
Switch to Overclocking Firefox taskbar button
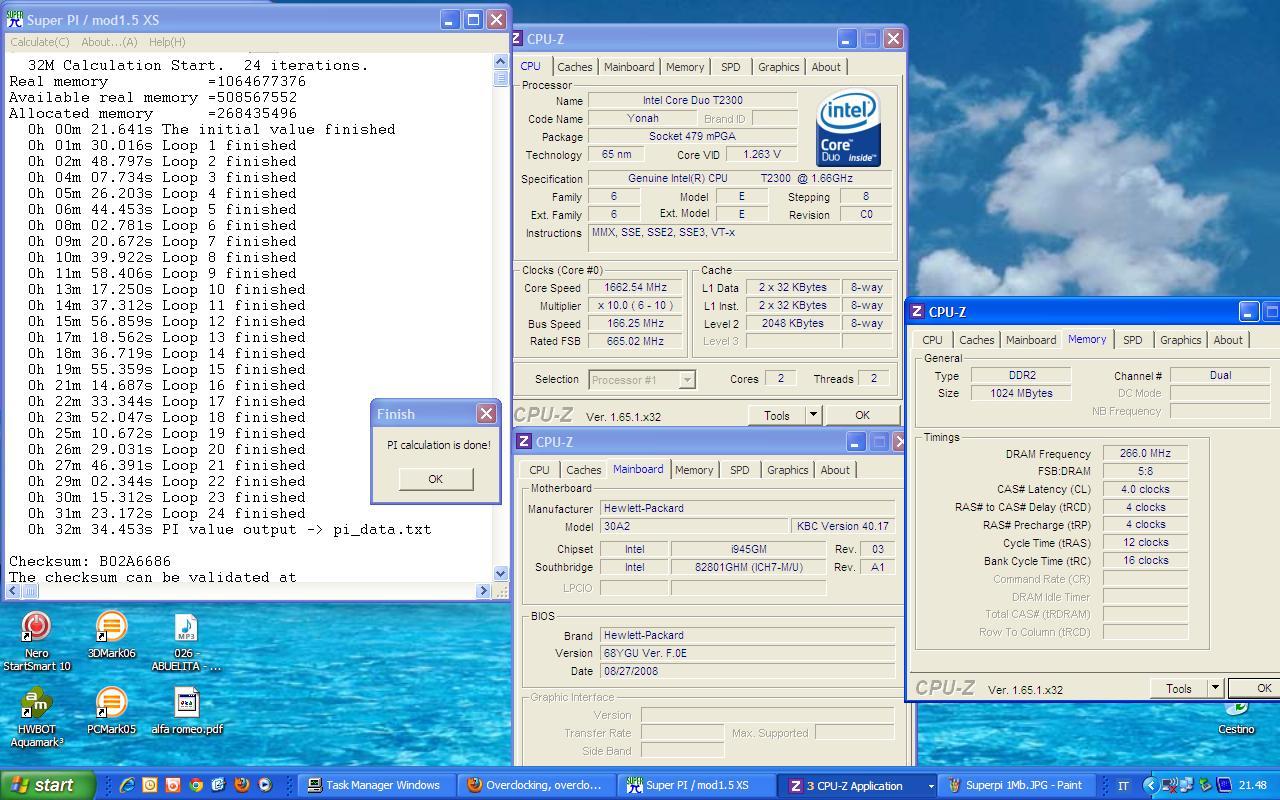pyautogui.click(x=537, y=786)
